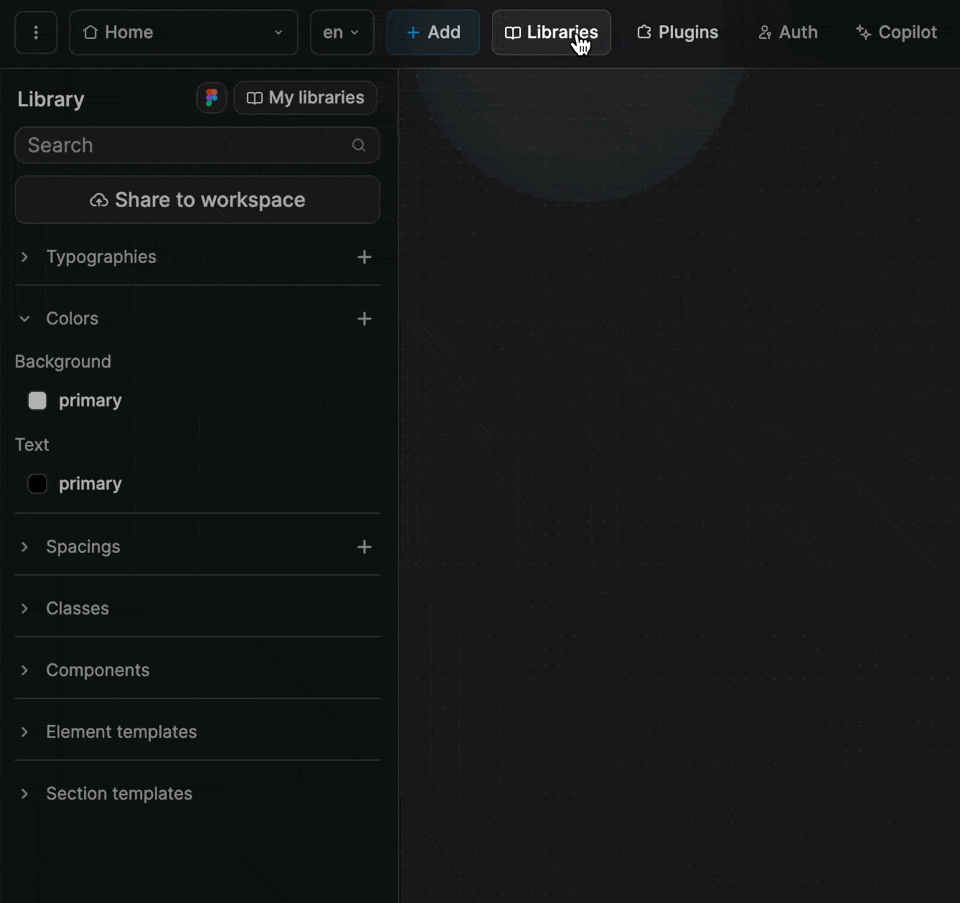Click the sparkles icon next to Copilot

(862, 32)
